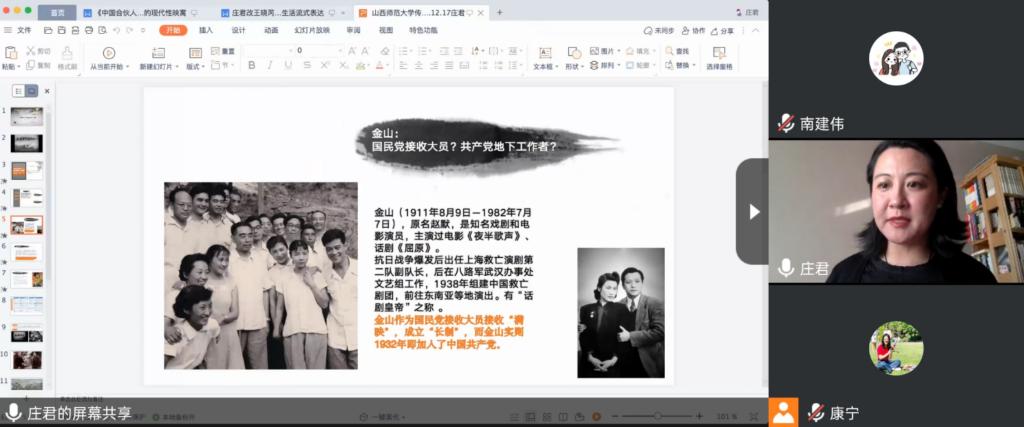This screenshot has height=427, width=1024.
Task: Click the format painter (格式刷) icon
Action: click(67, 57)
